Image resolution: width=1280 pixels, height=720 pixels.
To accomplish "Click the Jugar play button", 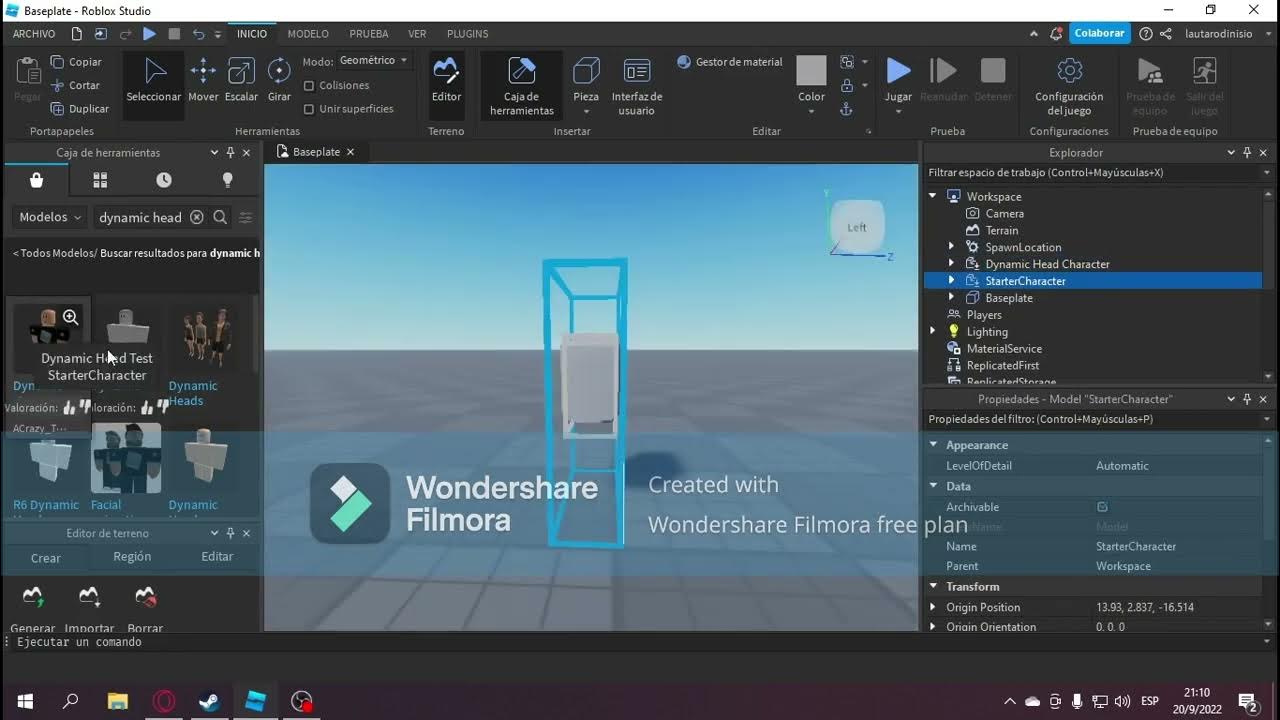I will point(898,80).
